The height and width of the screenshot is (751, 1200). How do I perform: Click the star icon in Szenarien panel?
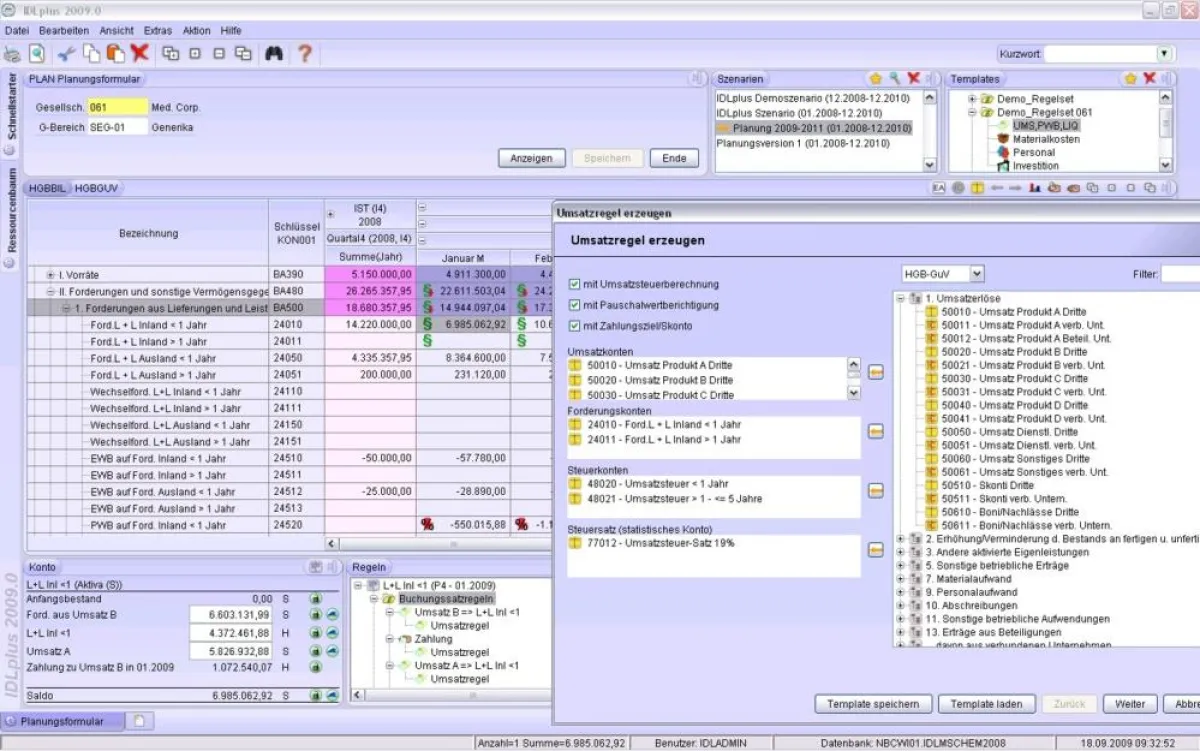pyautogui.click(x=875, y=79)
